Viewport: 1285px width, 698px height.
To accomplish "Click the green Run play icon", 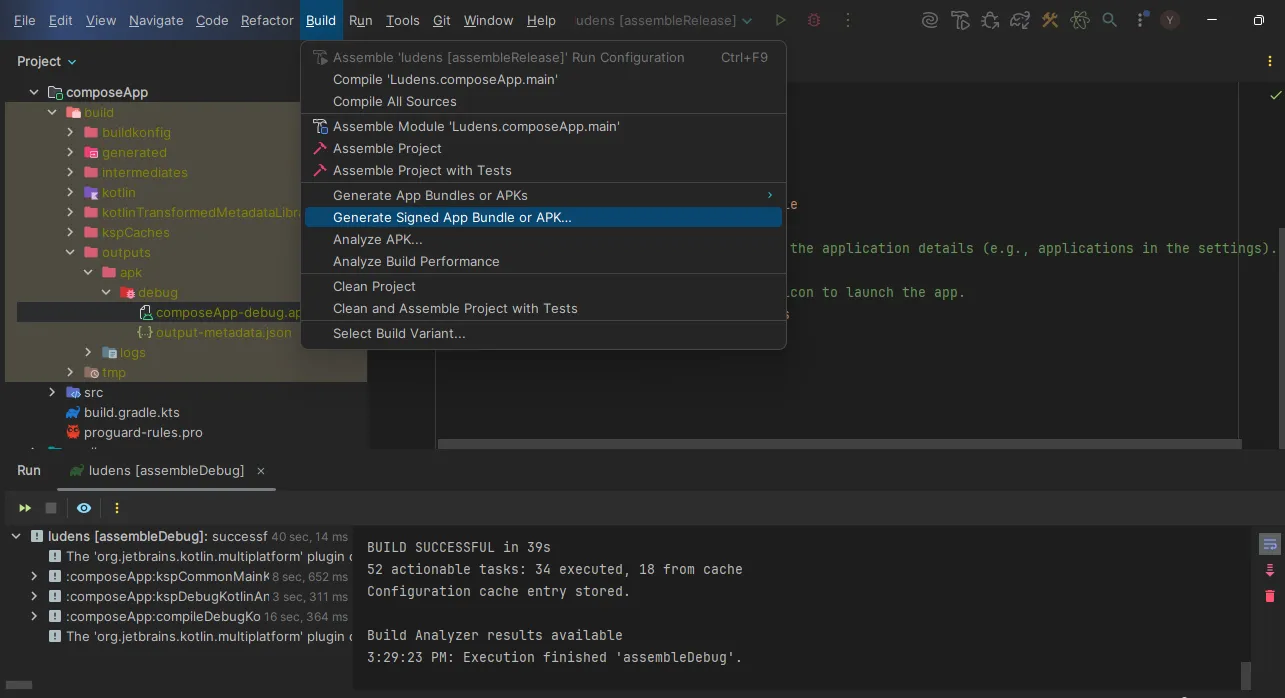I will pos(781,20).
